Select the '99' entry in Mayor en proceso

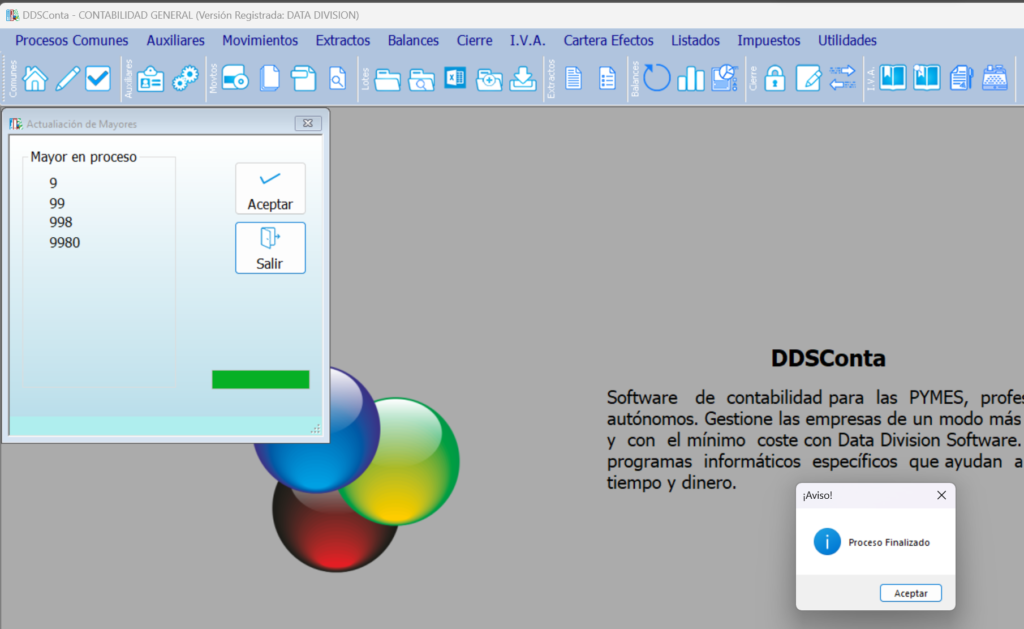(x=57, y=203)
